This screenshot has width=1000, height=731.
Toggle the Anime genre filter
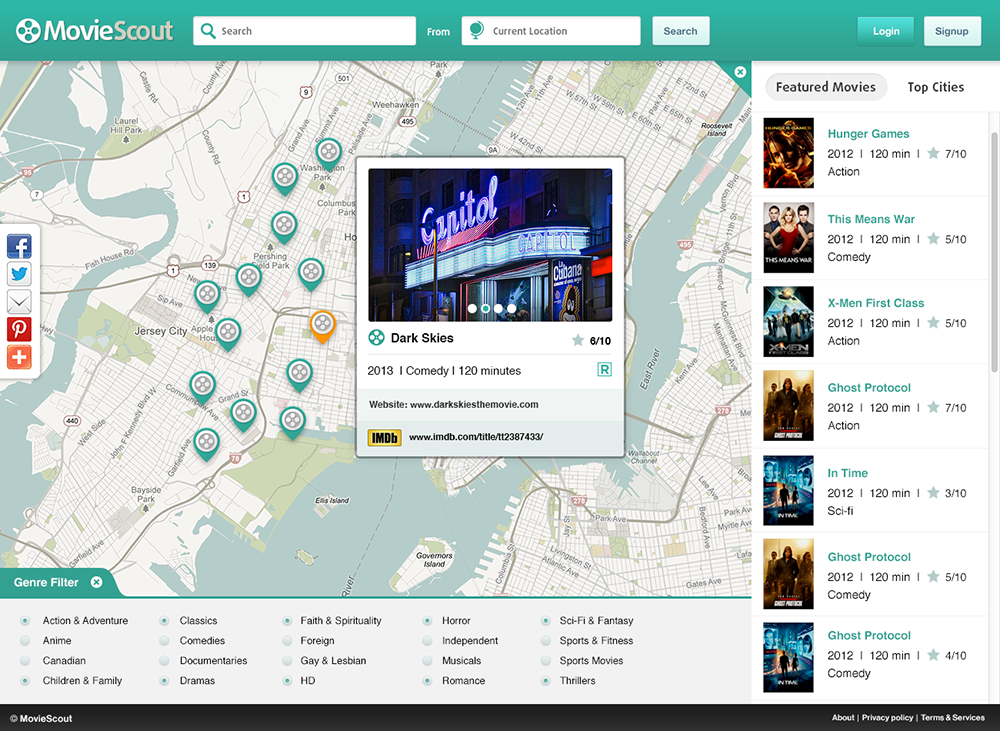point(25,641)
